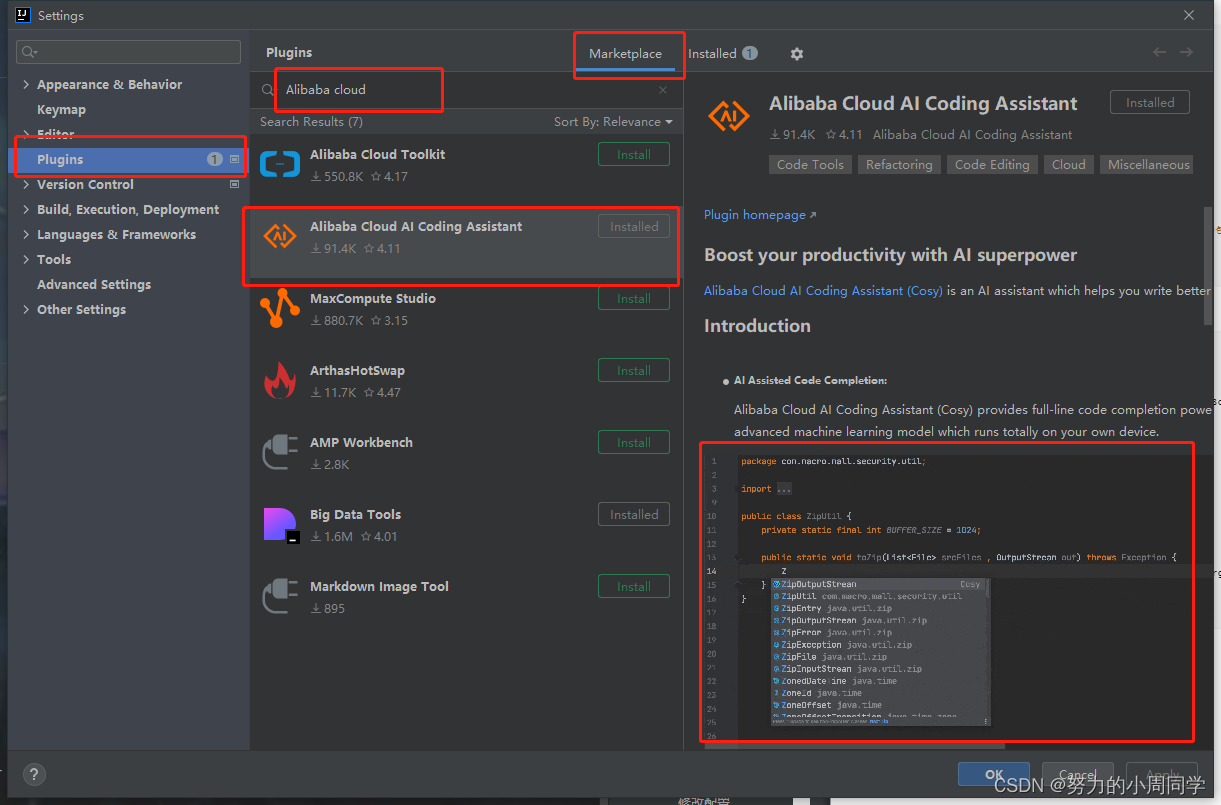Click the vendor name under the detail title

pos(972,135)
